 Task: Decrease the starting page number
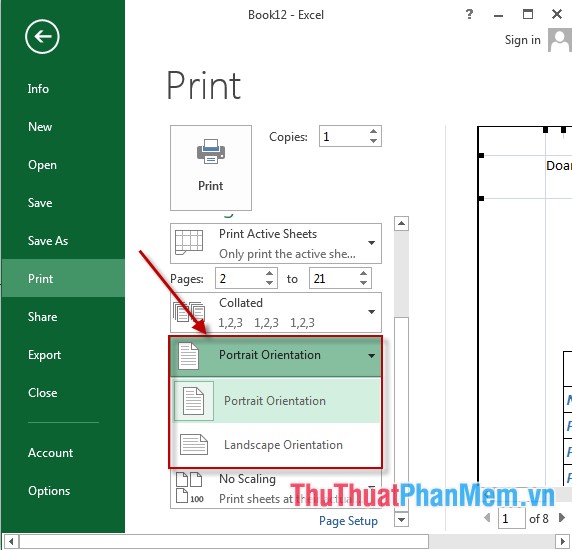pos(270,283)
